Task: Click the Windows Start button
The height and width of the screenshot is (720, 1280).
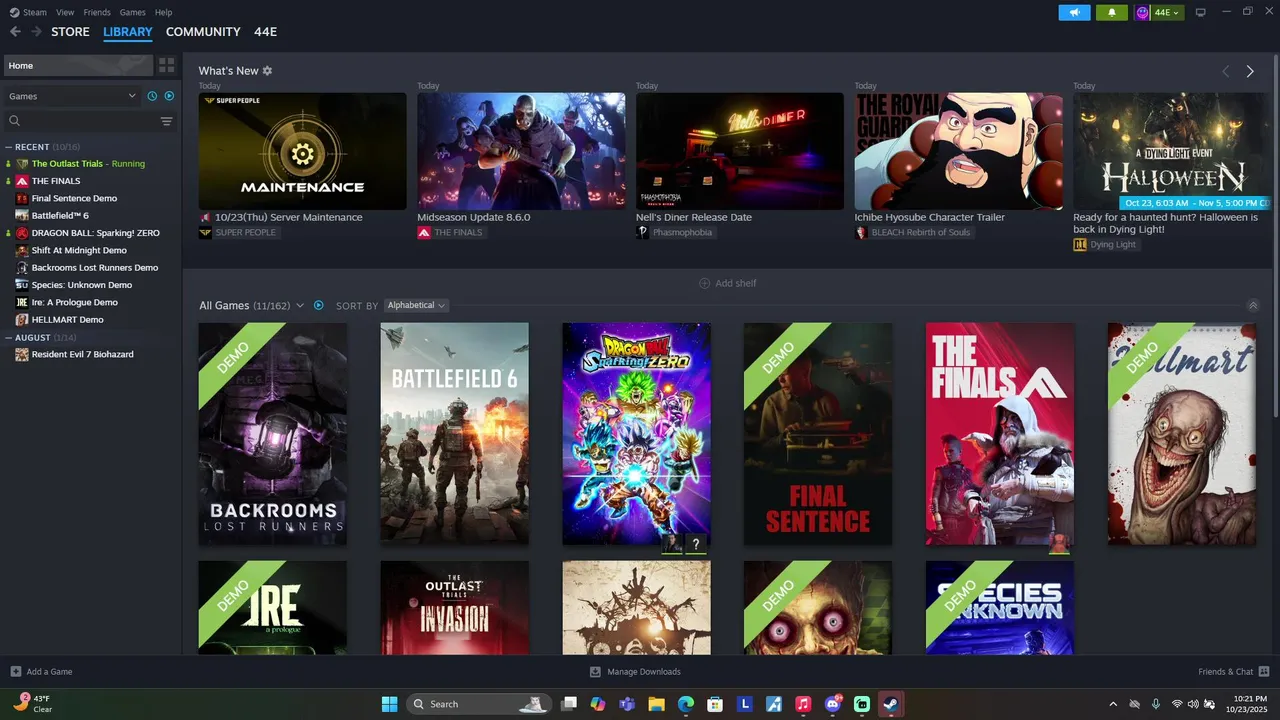Action: [389, 704]
